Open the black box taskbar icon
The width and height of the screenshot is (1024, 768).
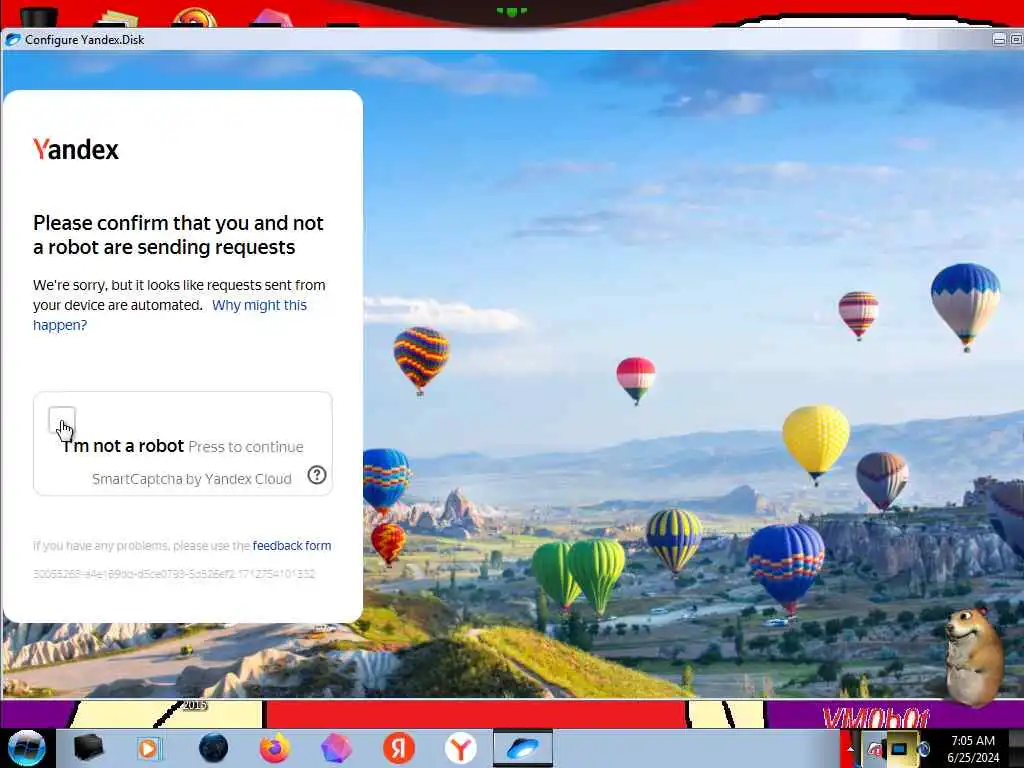88,748
